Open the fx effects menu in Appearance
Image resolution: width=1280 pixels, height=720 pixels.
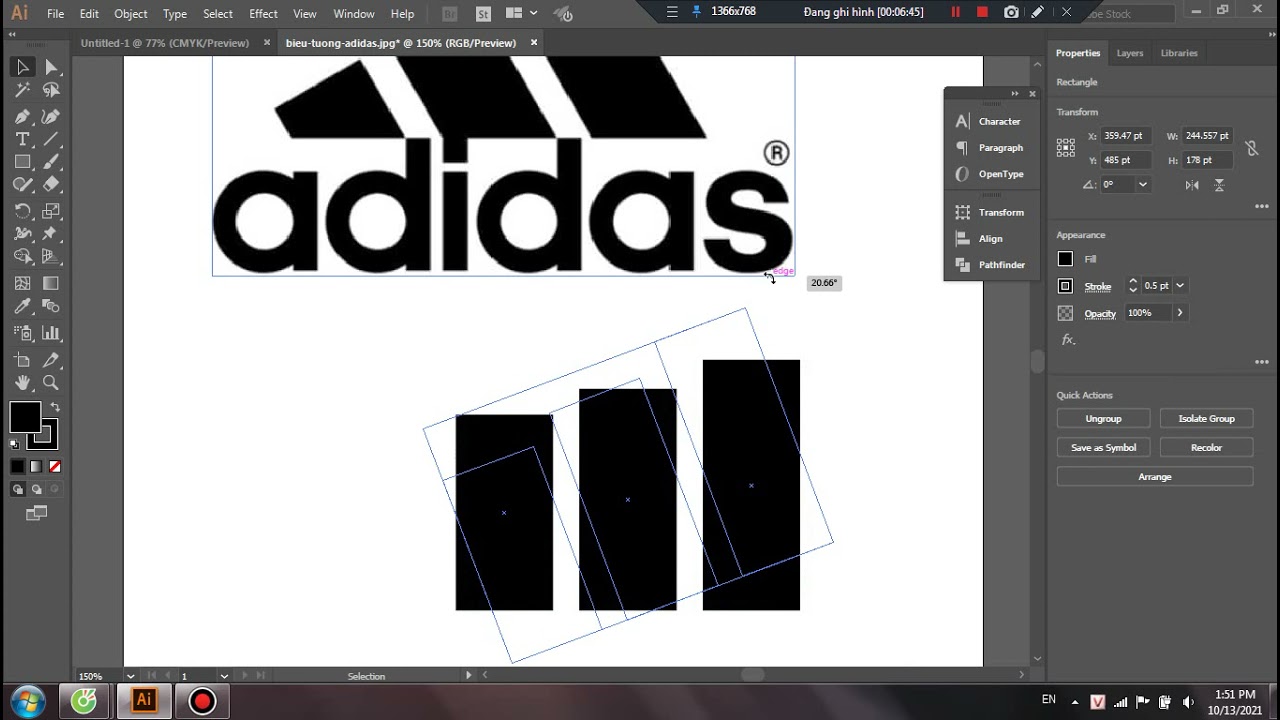click(x=1068, y=340)
